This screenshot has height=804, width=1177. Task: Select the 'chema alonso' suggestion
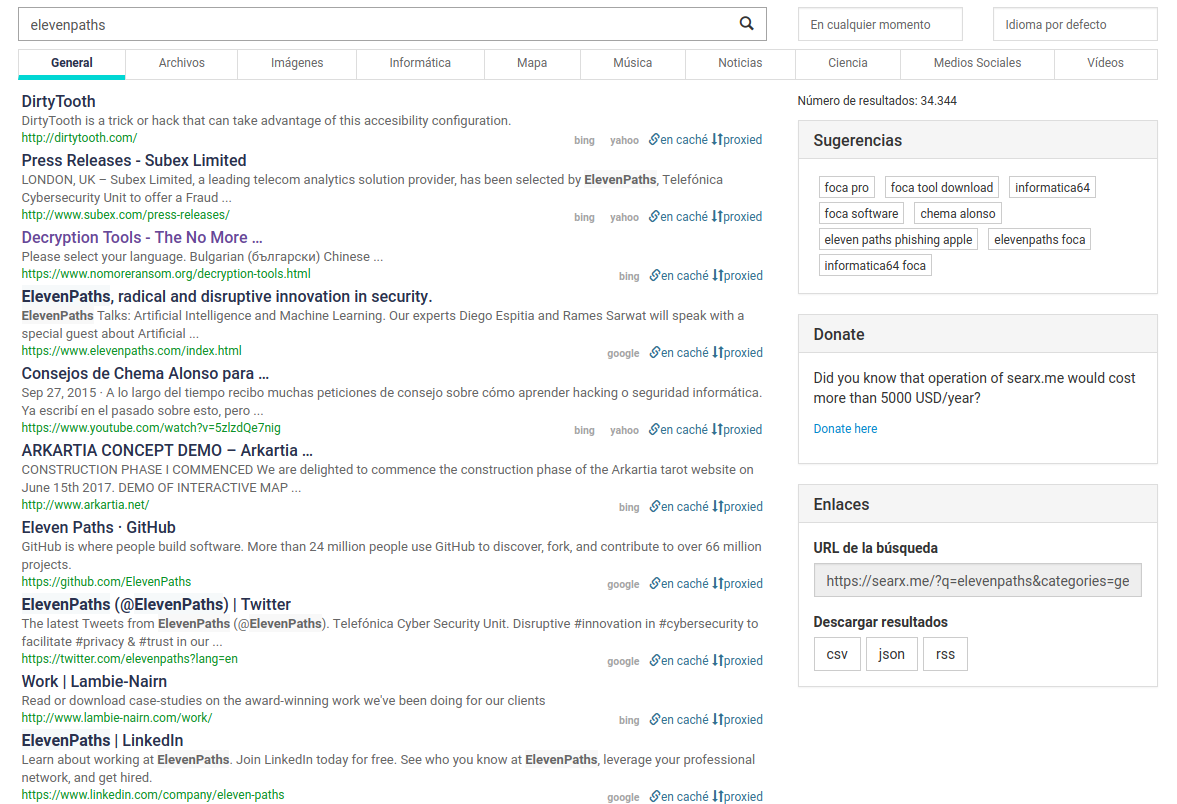957,214
